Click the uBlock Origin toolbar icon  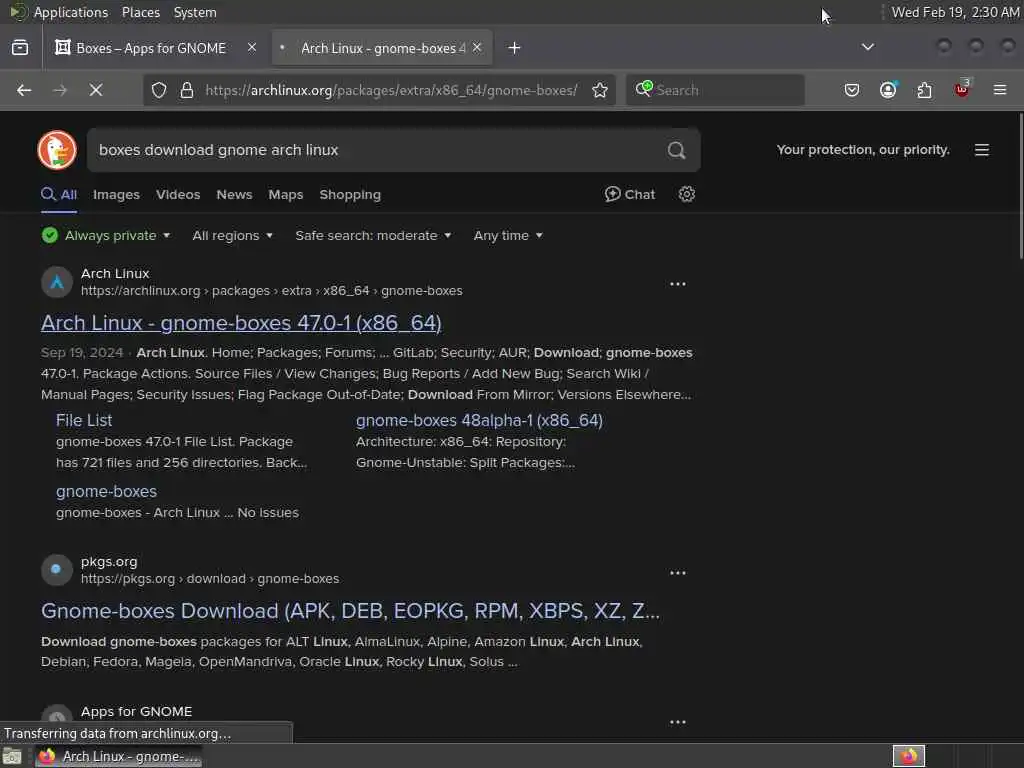[x=962, y=89]
